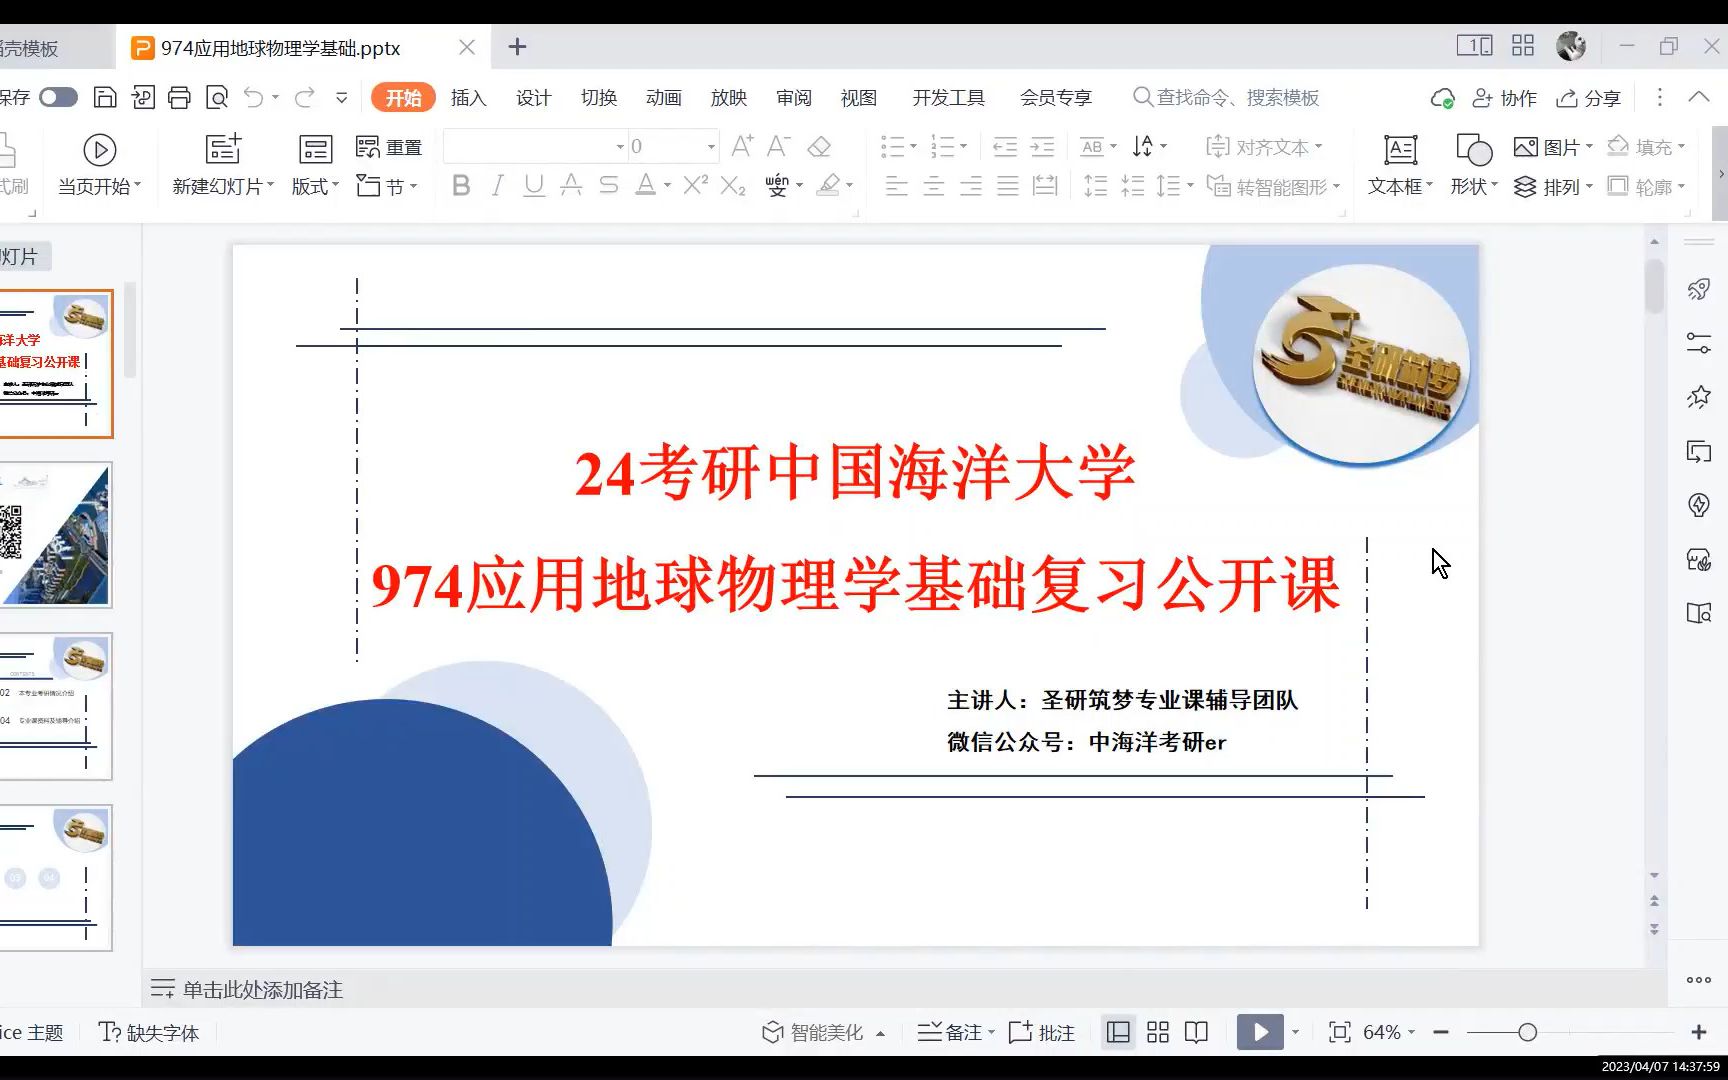
Task: Click the Share (分享) button
Action: click(x=1588, y=98)
